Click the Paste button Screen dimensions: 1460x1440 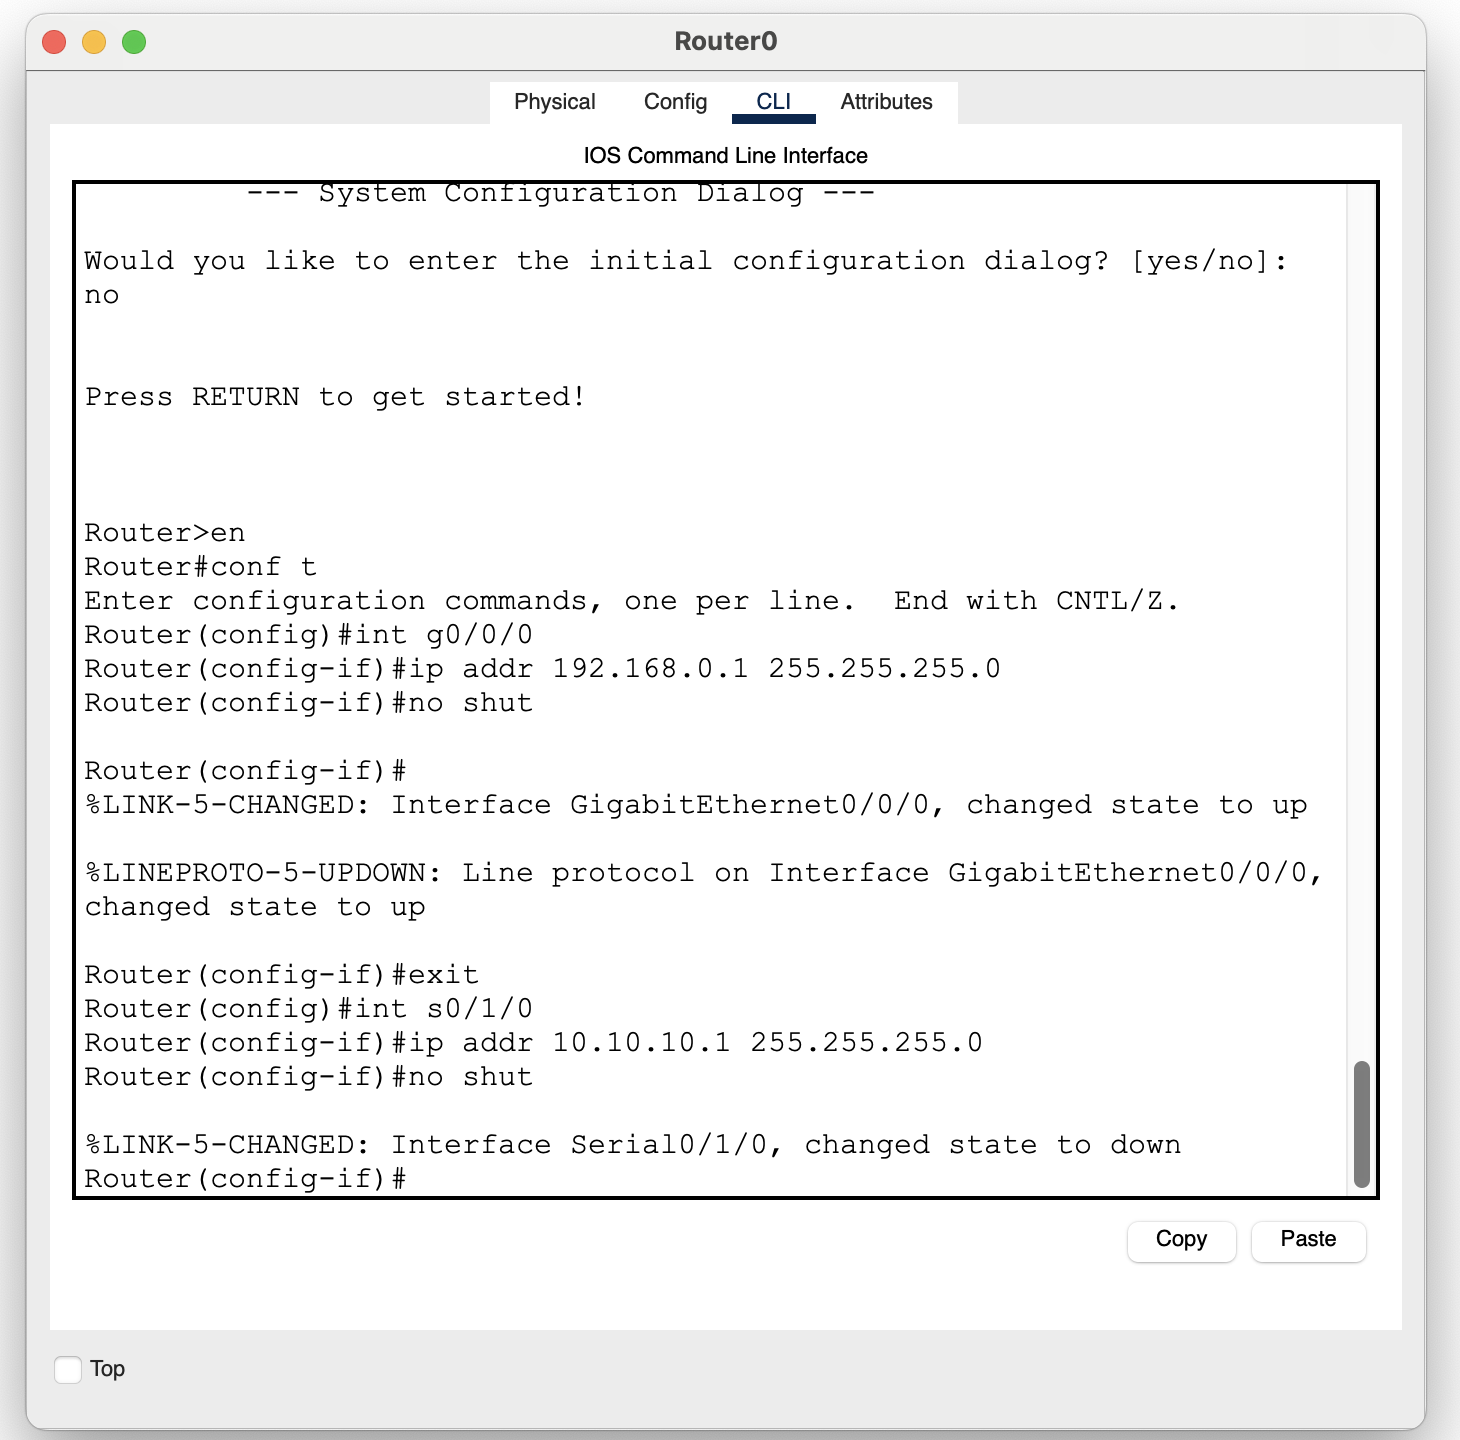(1308, 1240)
